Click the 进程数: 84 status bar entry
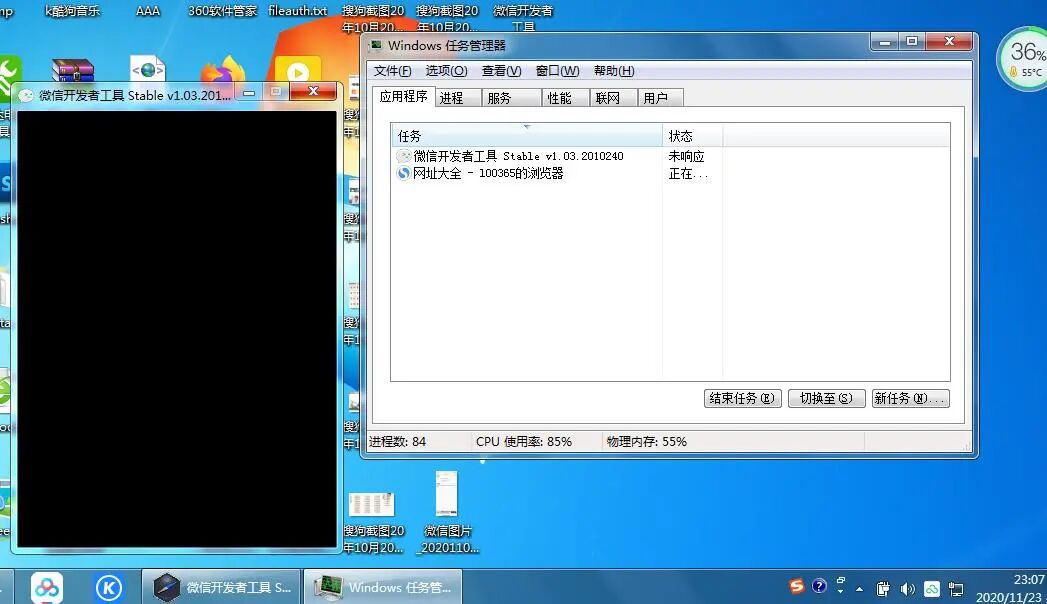 click(398, 442)
